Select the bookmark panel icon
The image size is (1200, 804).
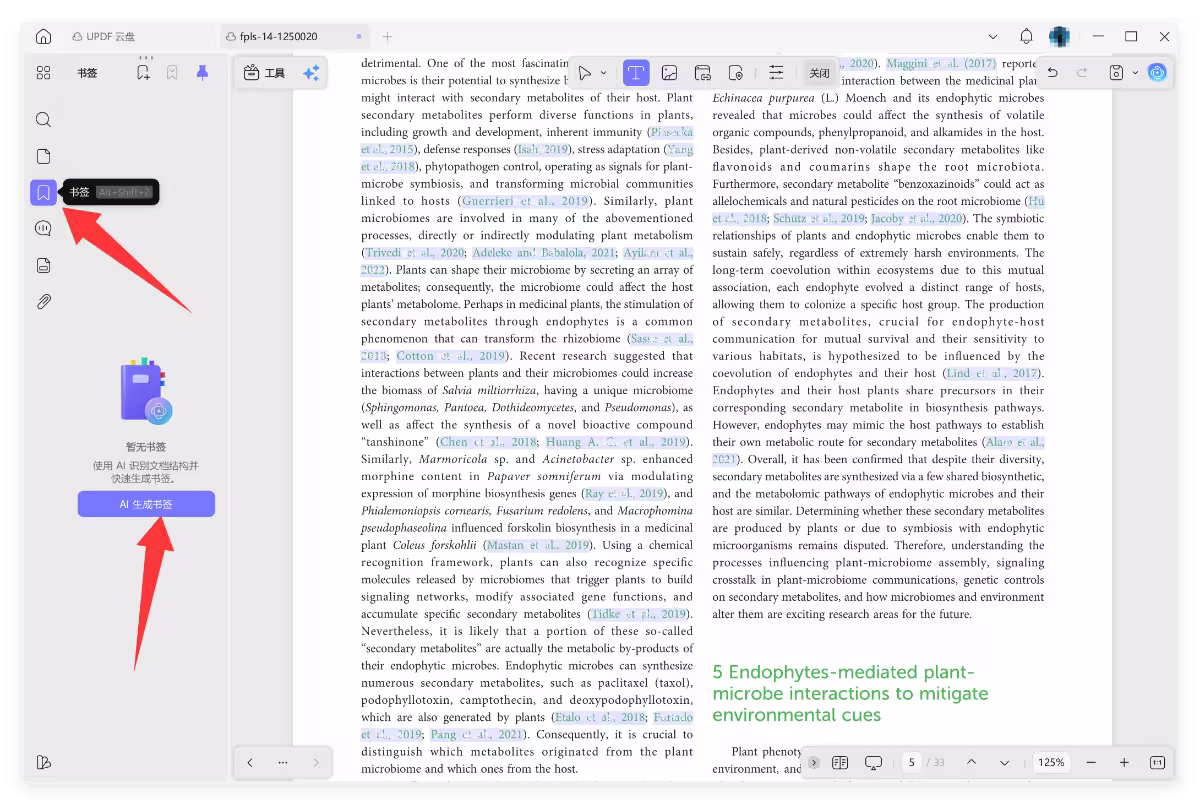click(43, 192)
